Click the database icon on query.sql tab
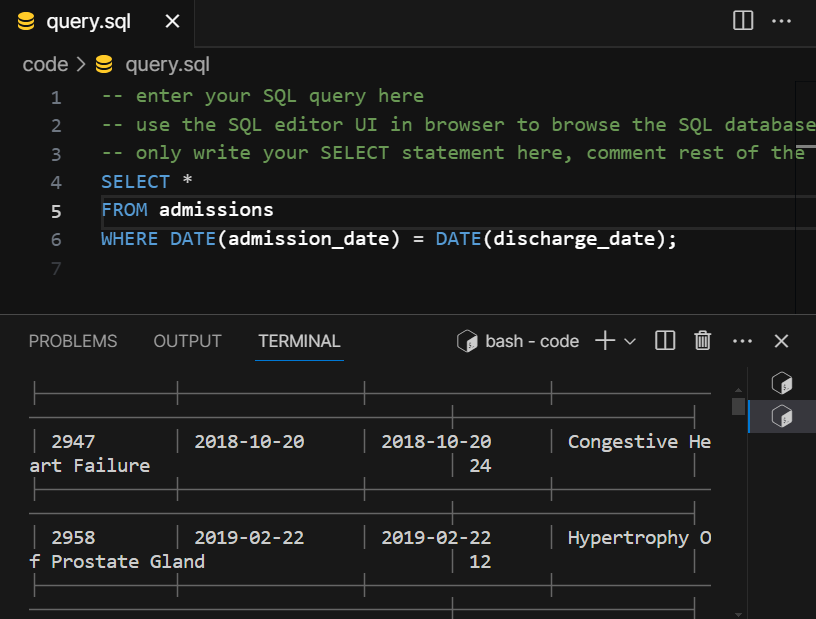 click(26, 21)
